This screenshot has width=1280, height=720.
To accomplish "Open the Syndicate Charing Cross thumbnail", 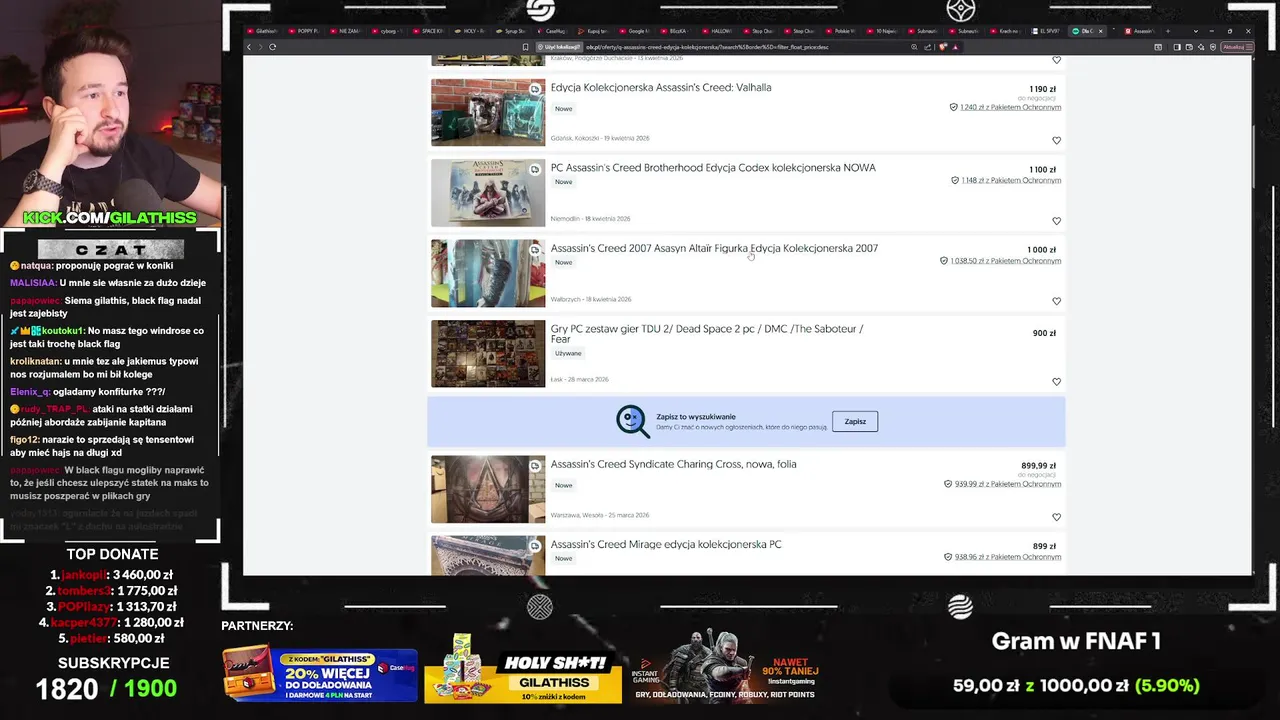I will pyautogui.click(x=488, y=489).
